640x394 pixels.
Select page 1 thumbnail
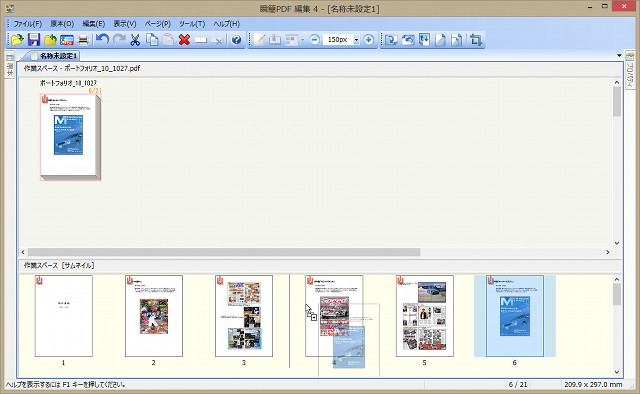[x=64, y=316]
